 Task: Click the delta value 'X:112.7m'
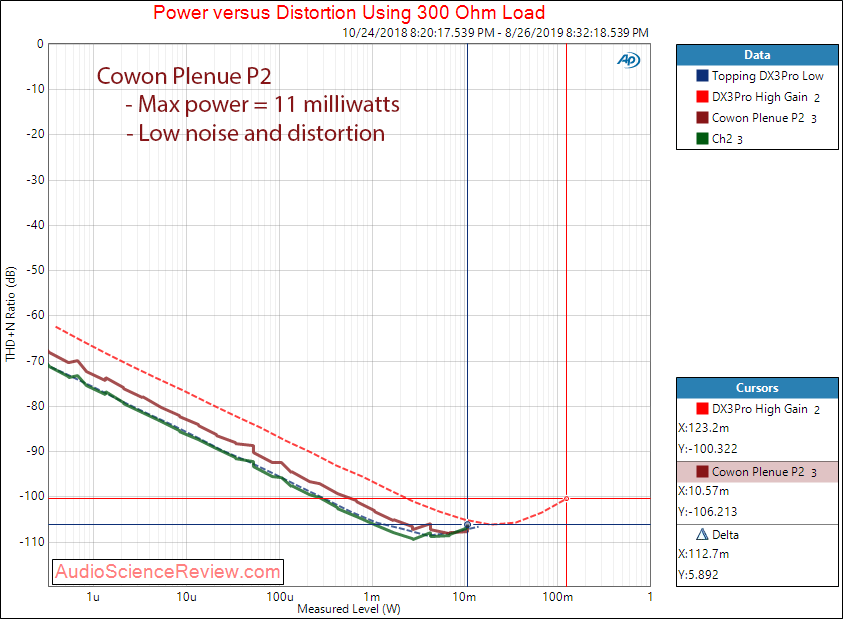click(x=704, y=554)
